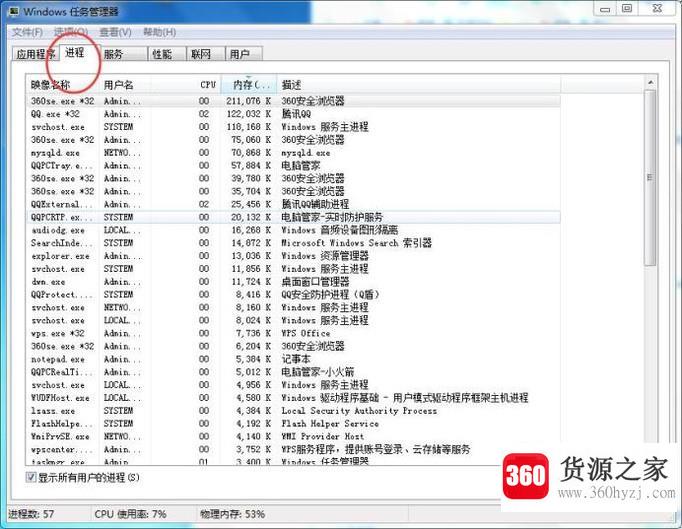Select the WUDFHost.exe process row
The width and height of the screenshot is (682, 529).
(293, 398)
